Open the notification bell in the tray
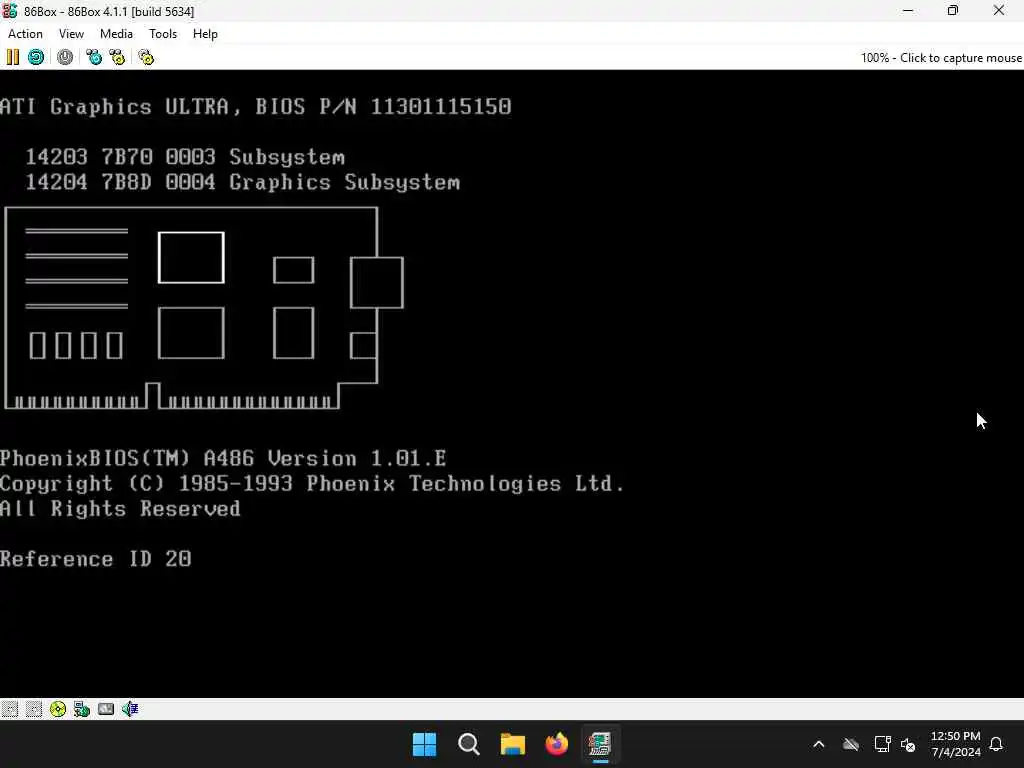The image size is (1024, 768). point(996,744)
